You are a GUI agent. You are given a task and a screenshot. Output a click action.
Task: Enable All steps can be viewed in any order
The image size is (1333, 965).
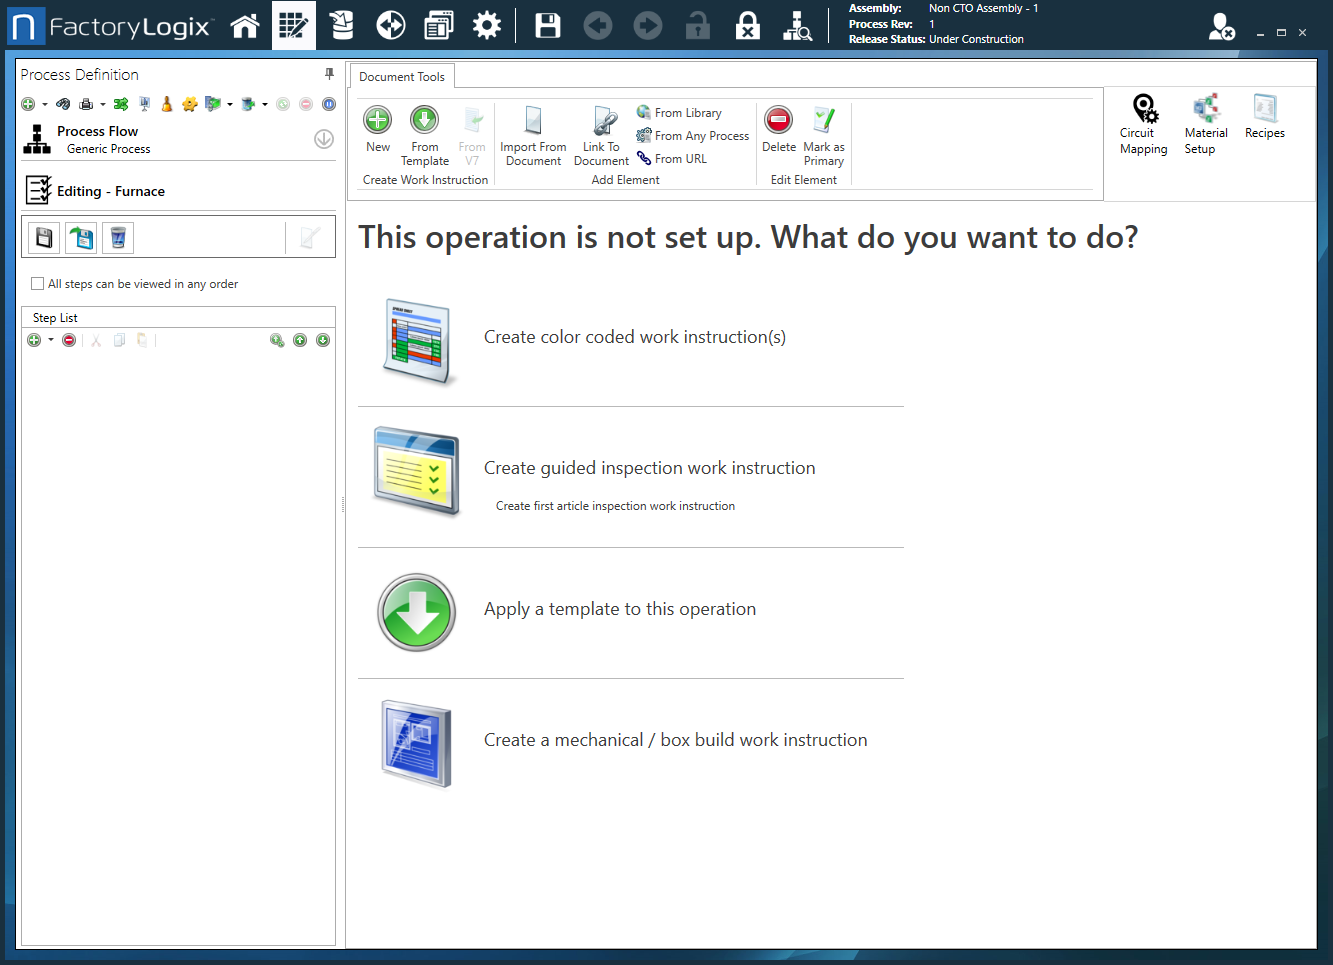tap(38, 284)
